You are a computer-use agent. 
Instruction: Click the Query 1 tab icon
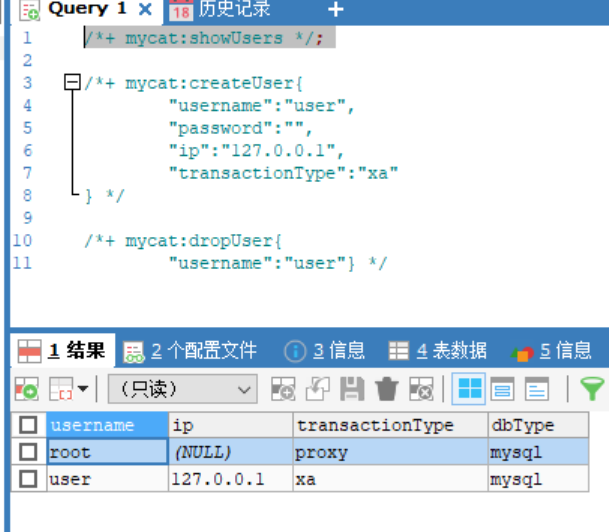pos(30,10)
